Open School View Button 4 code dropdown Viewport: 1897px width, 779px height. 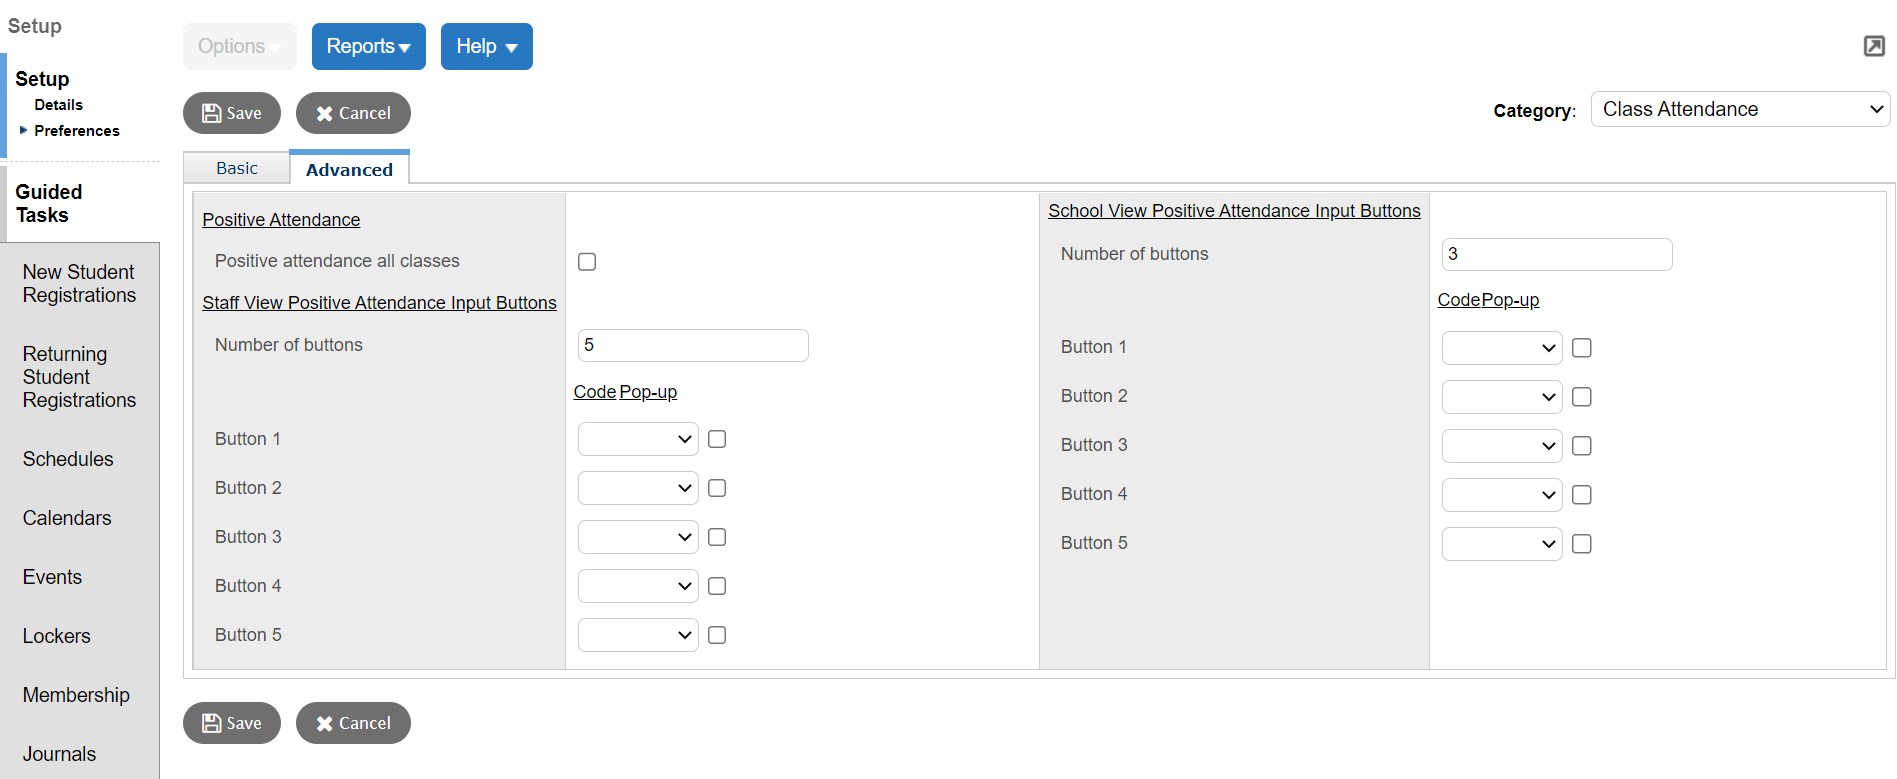(x=1502, y=495)
